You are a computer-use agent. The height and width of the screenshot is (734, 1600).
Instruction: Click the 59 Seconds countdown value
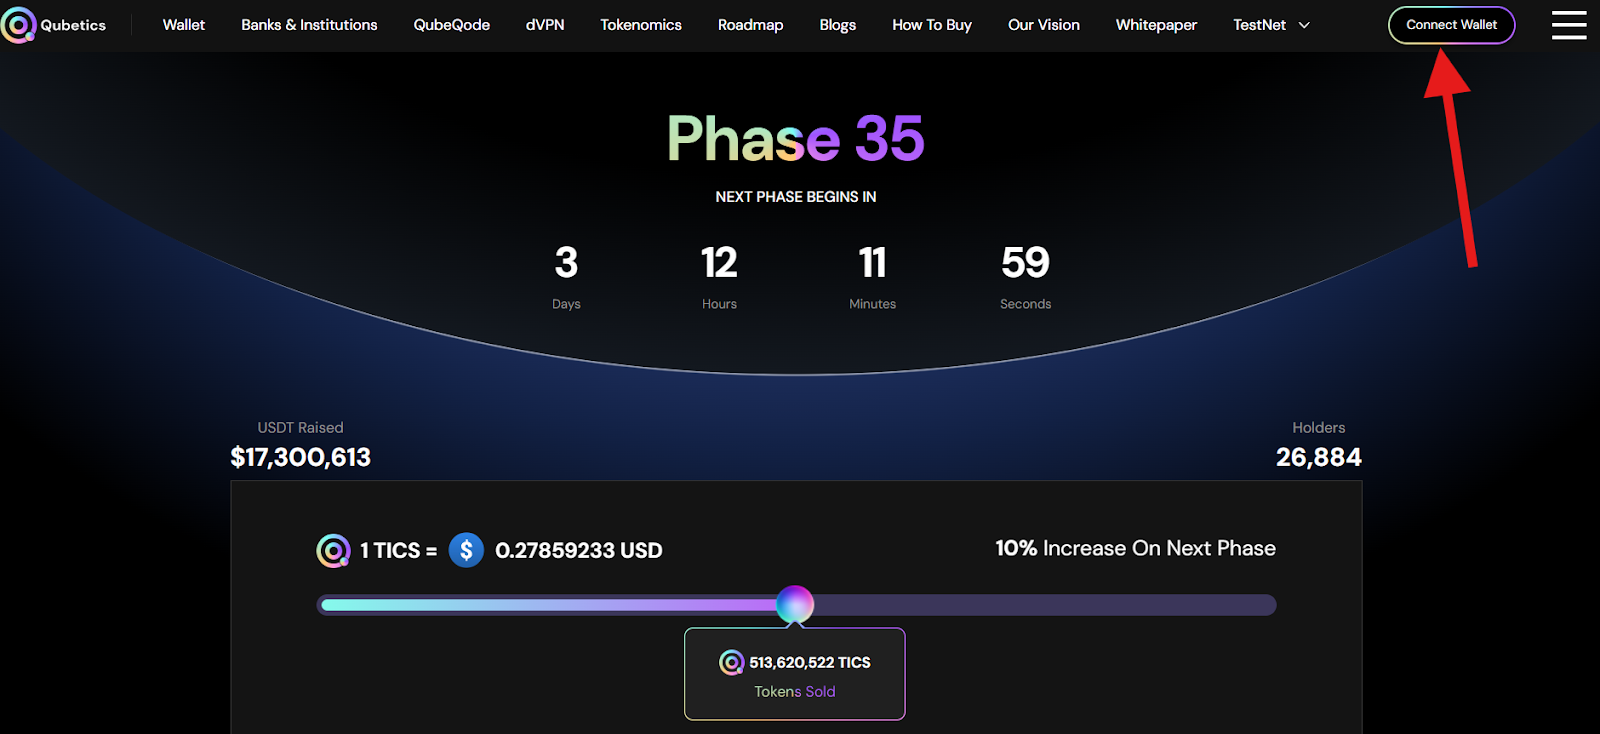coord(1026,263)
